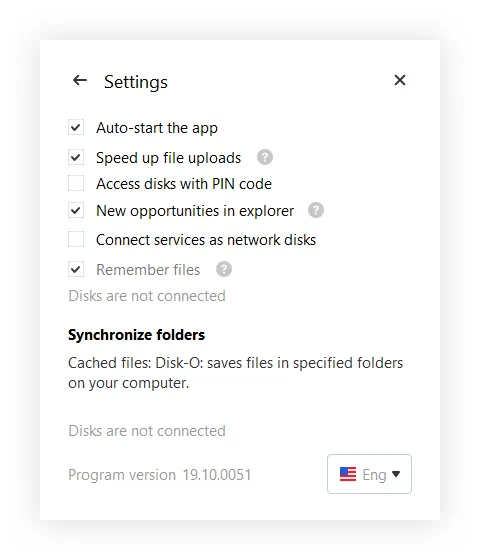
Task: Open help icon beside Speed up file uploads
Action: point(264,157)
